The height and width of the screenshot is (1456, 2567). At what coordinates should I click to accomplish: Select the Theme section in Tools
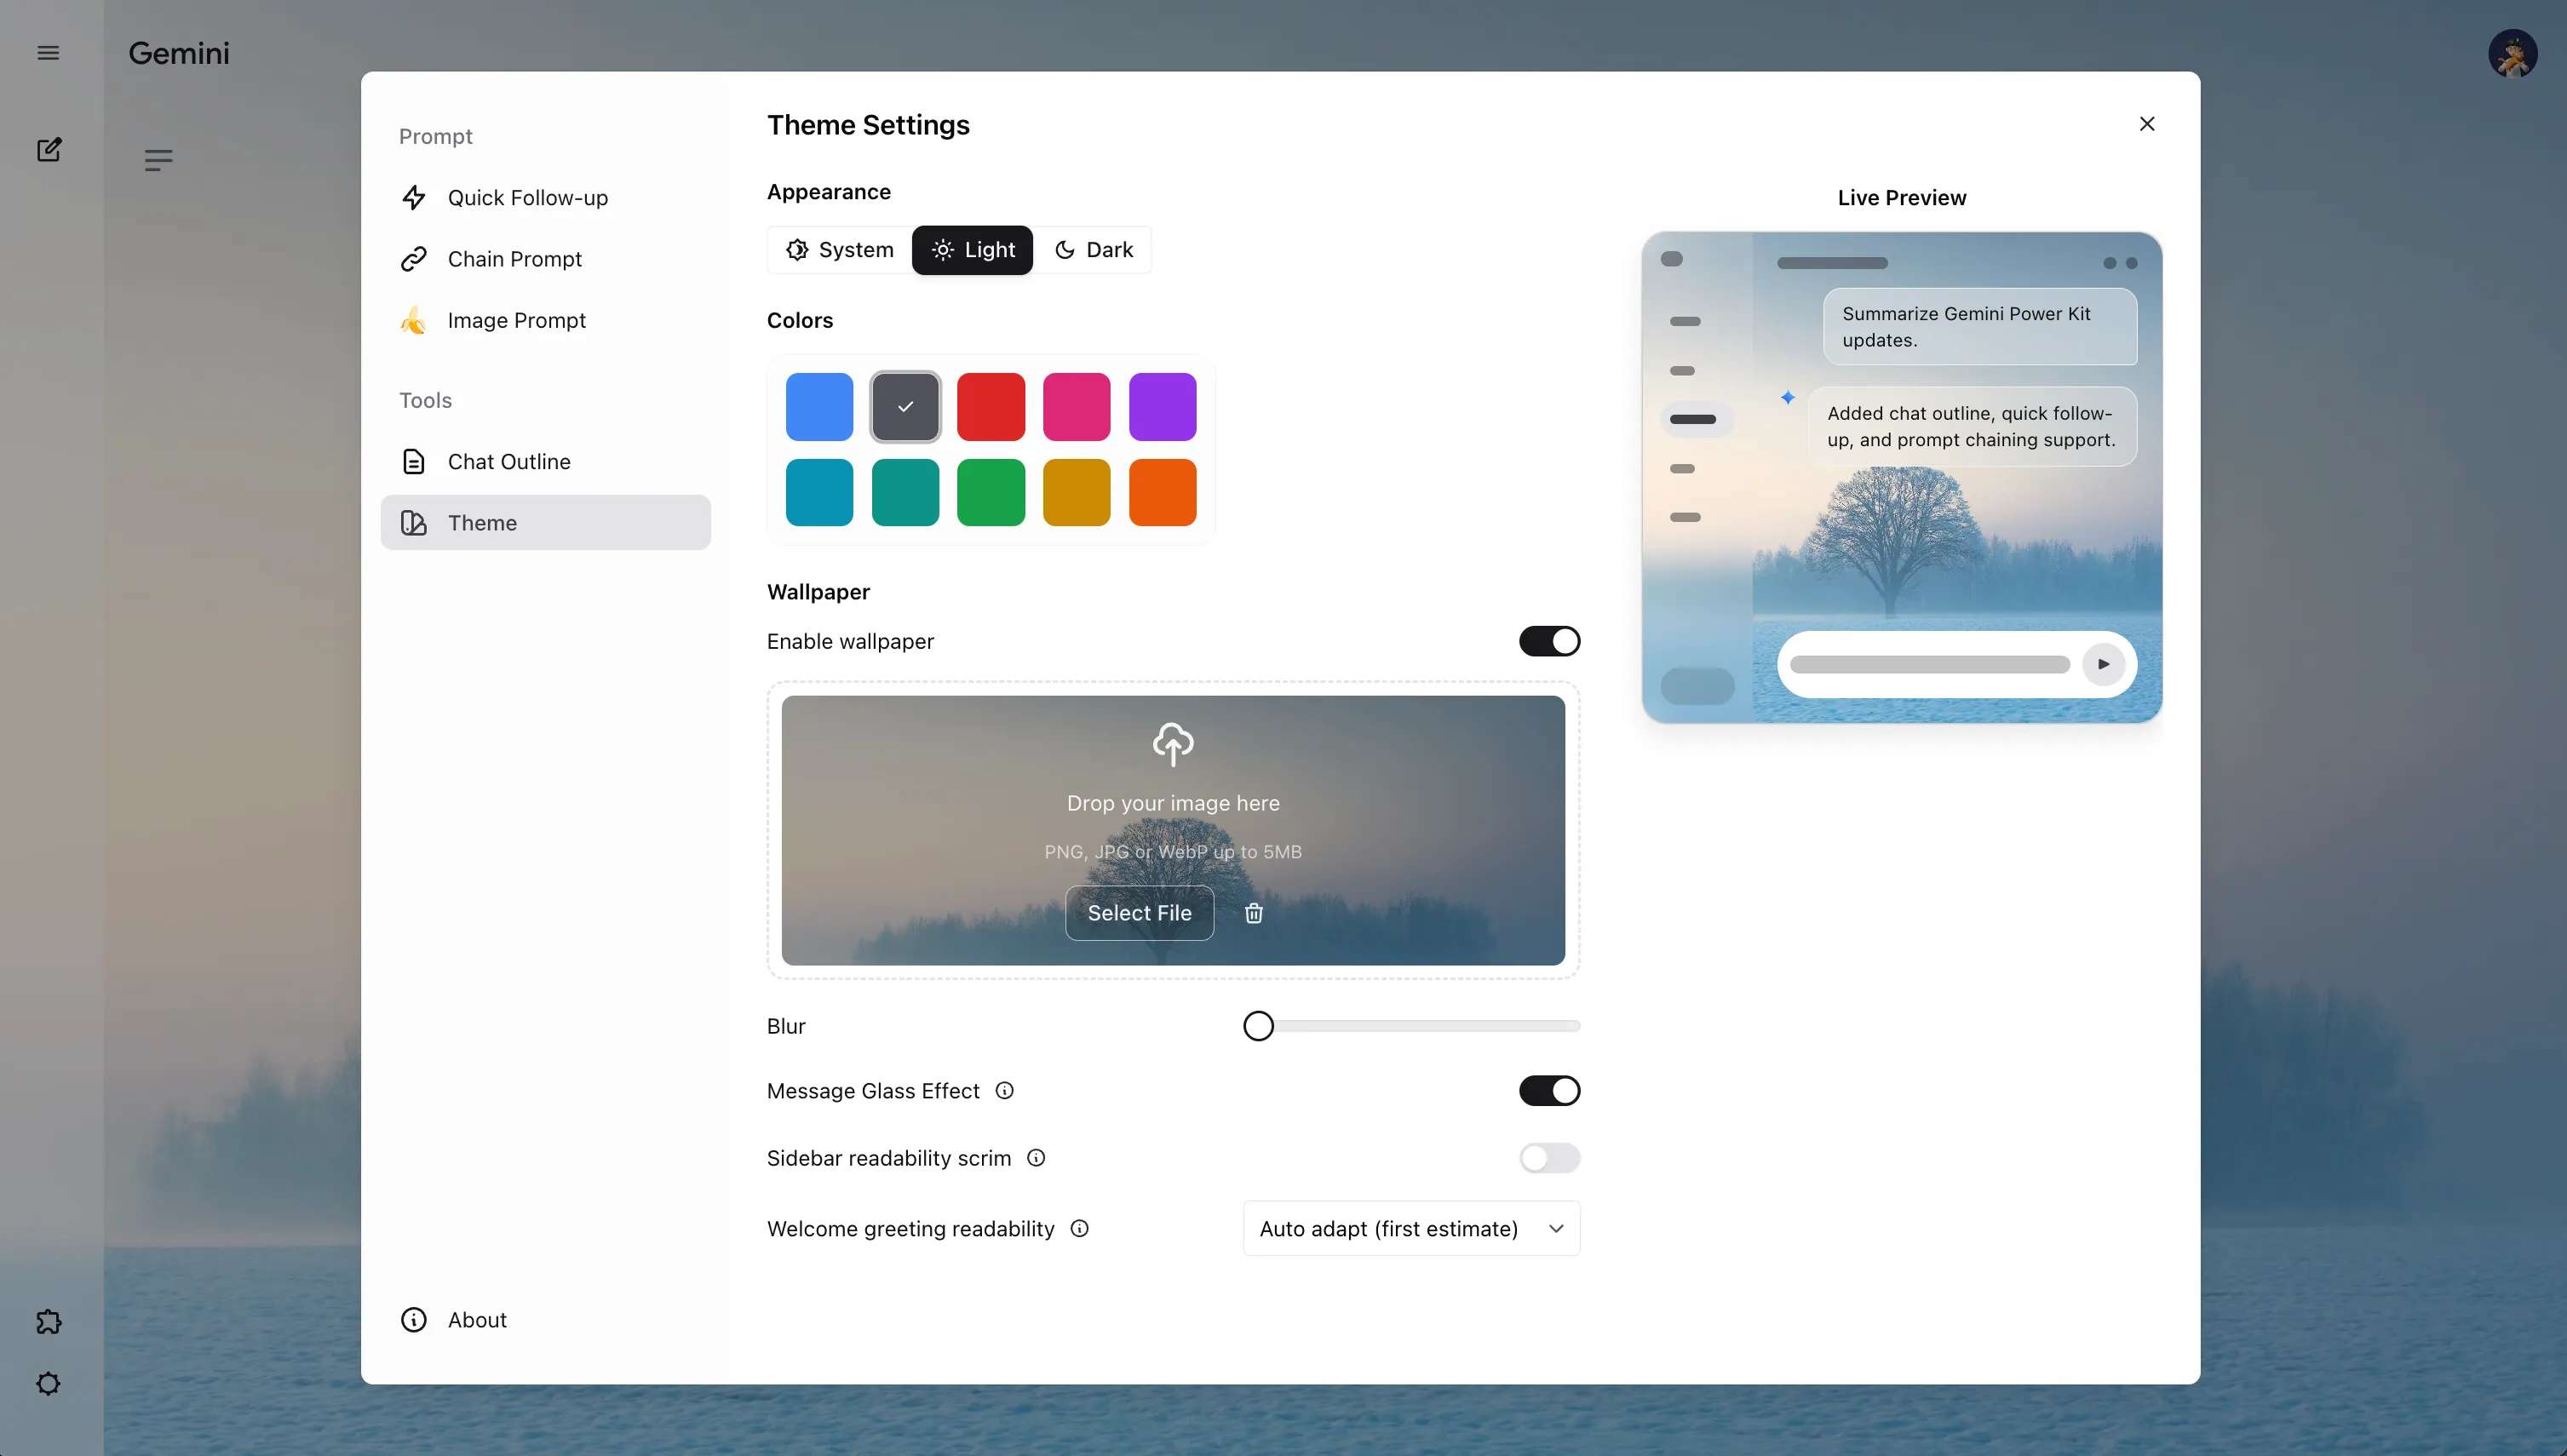pos(483,522)
